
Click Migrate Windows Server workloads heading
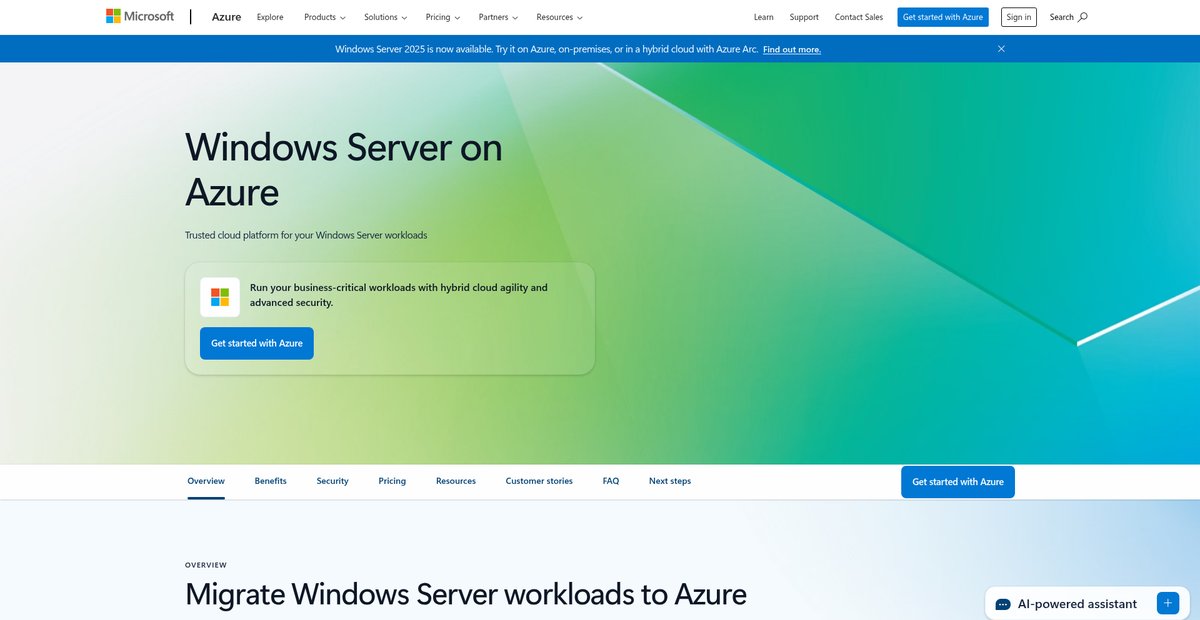pos(466,594)
